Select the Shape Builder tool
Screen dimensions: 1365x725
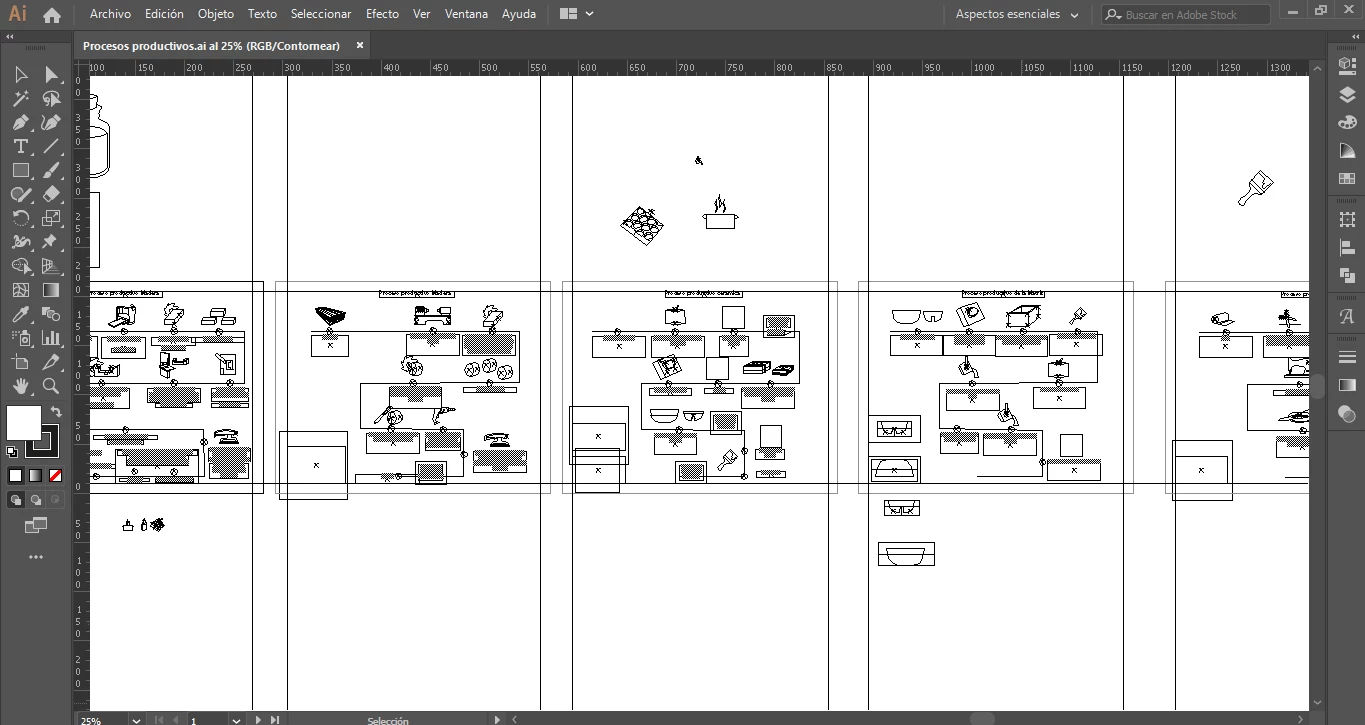[x=21, y=266]
